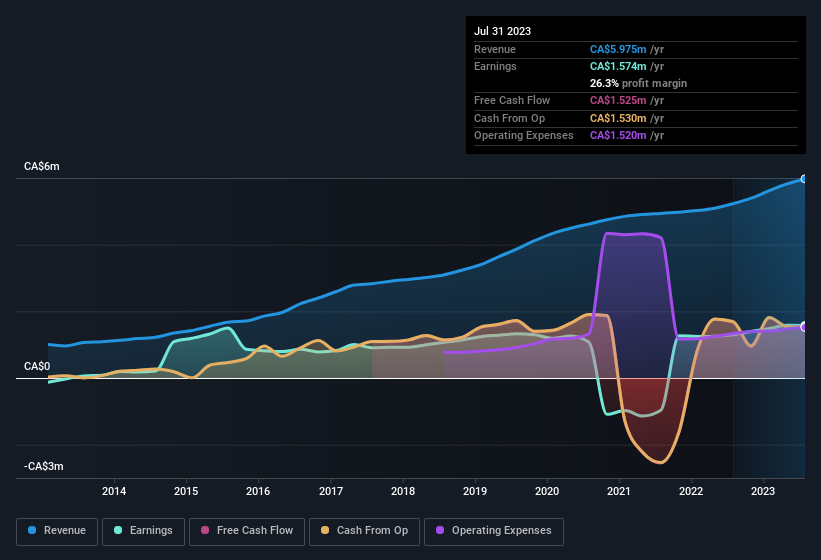The width and height of the screenshot is (821, 560).
Task: Click the Revenue CA$5.975m value in tooltip
Action: pyautogui.click(x=619, y=49)
